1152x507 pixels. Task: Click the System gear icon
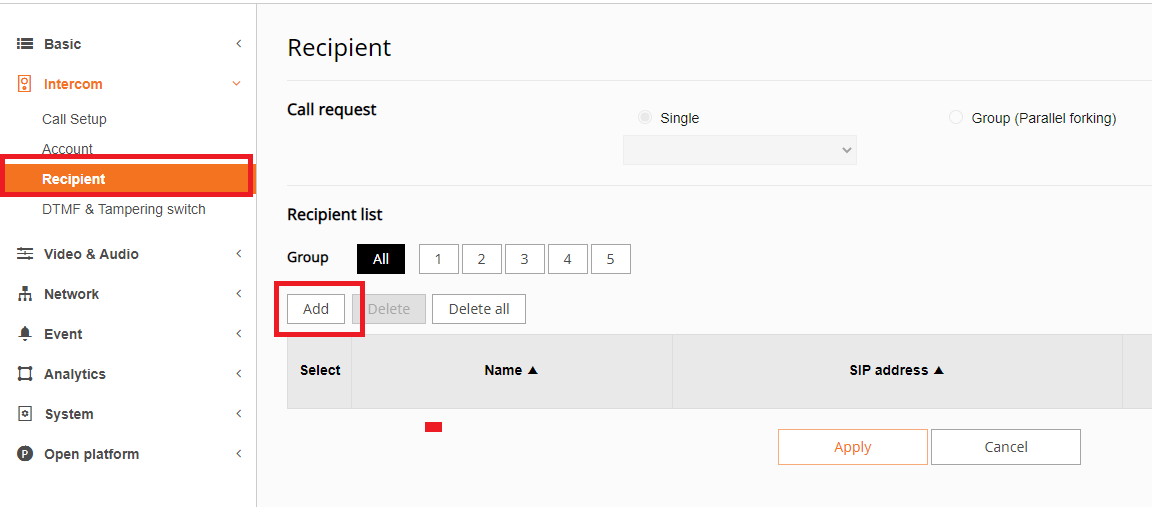[25, 414]
